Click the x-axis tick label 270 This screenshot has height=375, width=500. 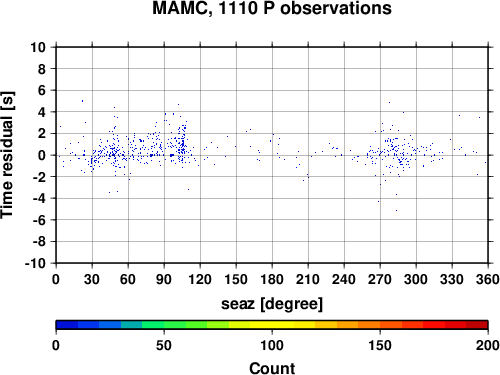click(380, 279)
